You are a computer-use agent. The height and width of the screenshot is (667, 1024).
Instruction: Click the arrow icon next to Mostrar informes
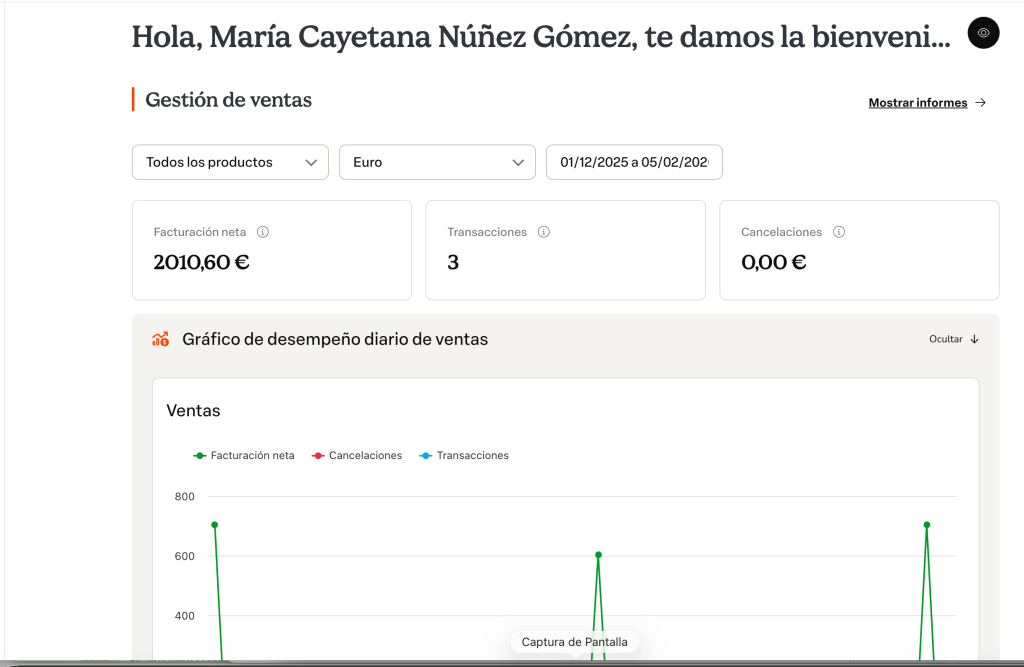point(981,103)
